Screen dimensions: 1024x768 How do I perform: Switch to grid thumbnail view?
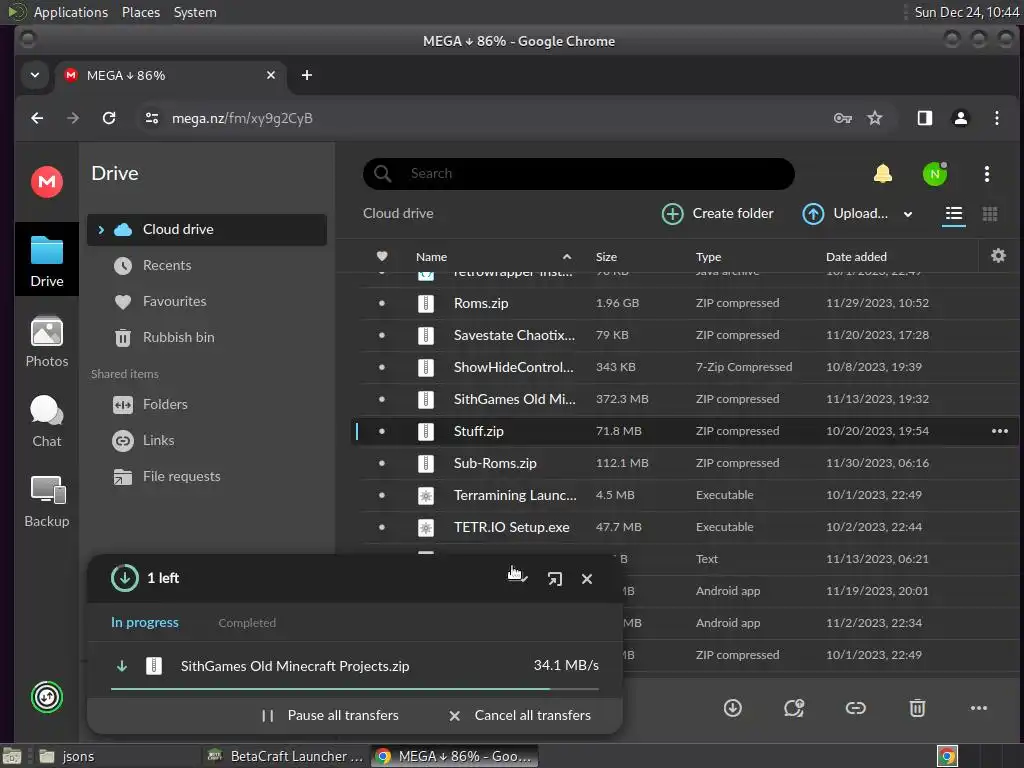click(990, 214)
